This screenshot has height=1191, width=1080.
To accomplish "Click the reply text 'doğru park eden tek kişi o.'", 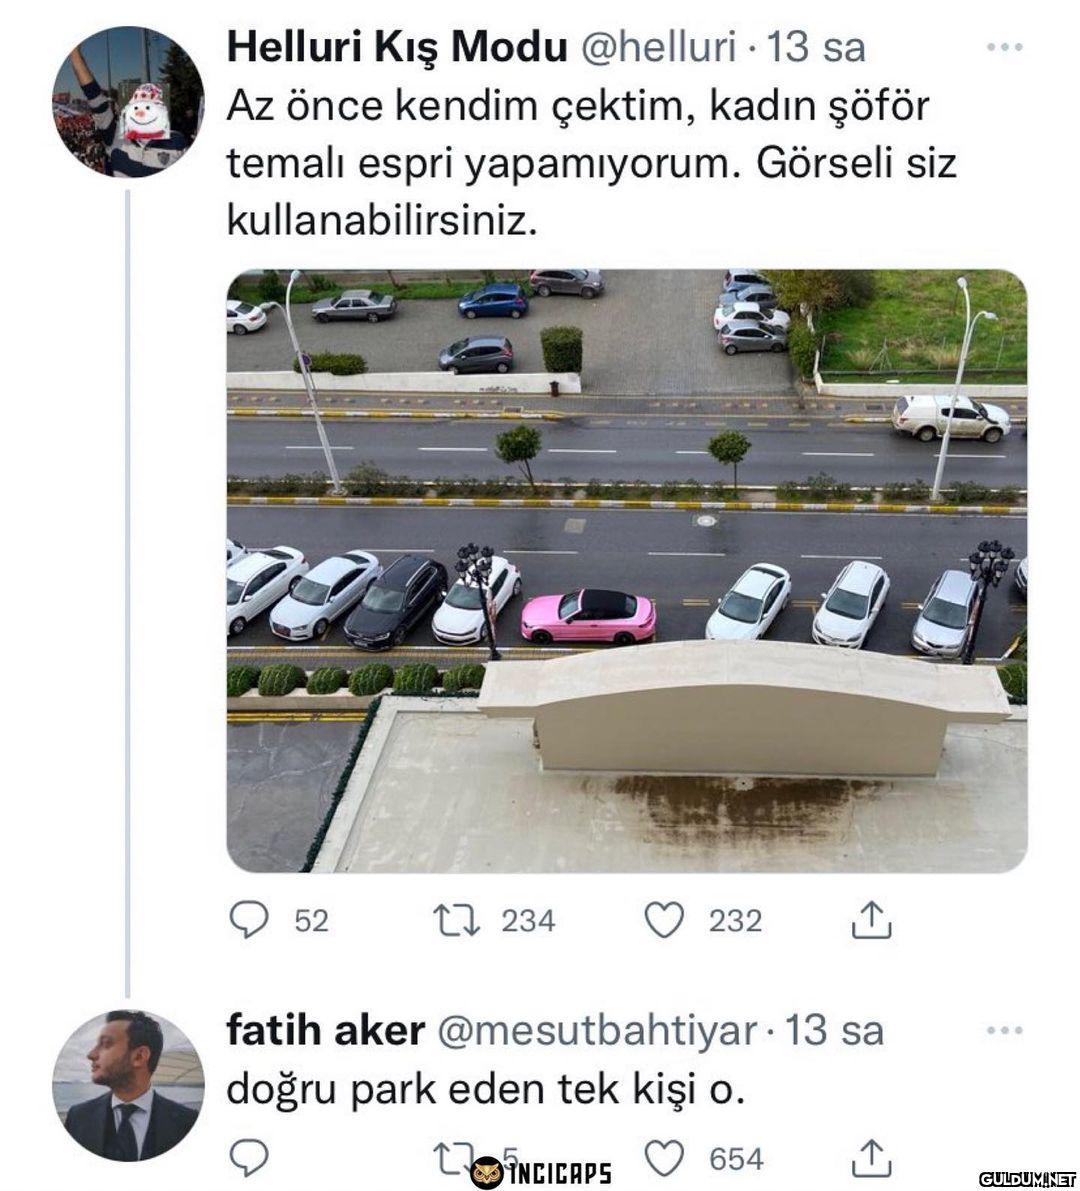I will pos(486,1090).
